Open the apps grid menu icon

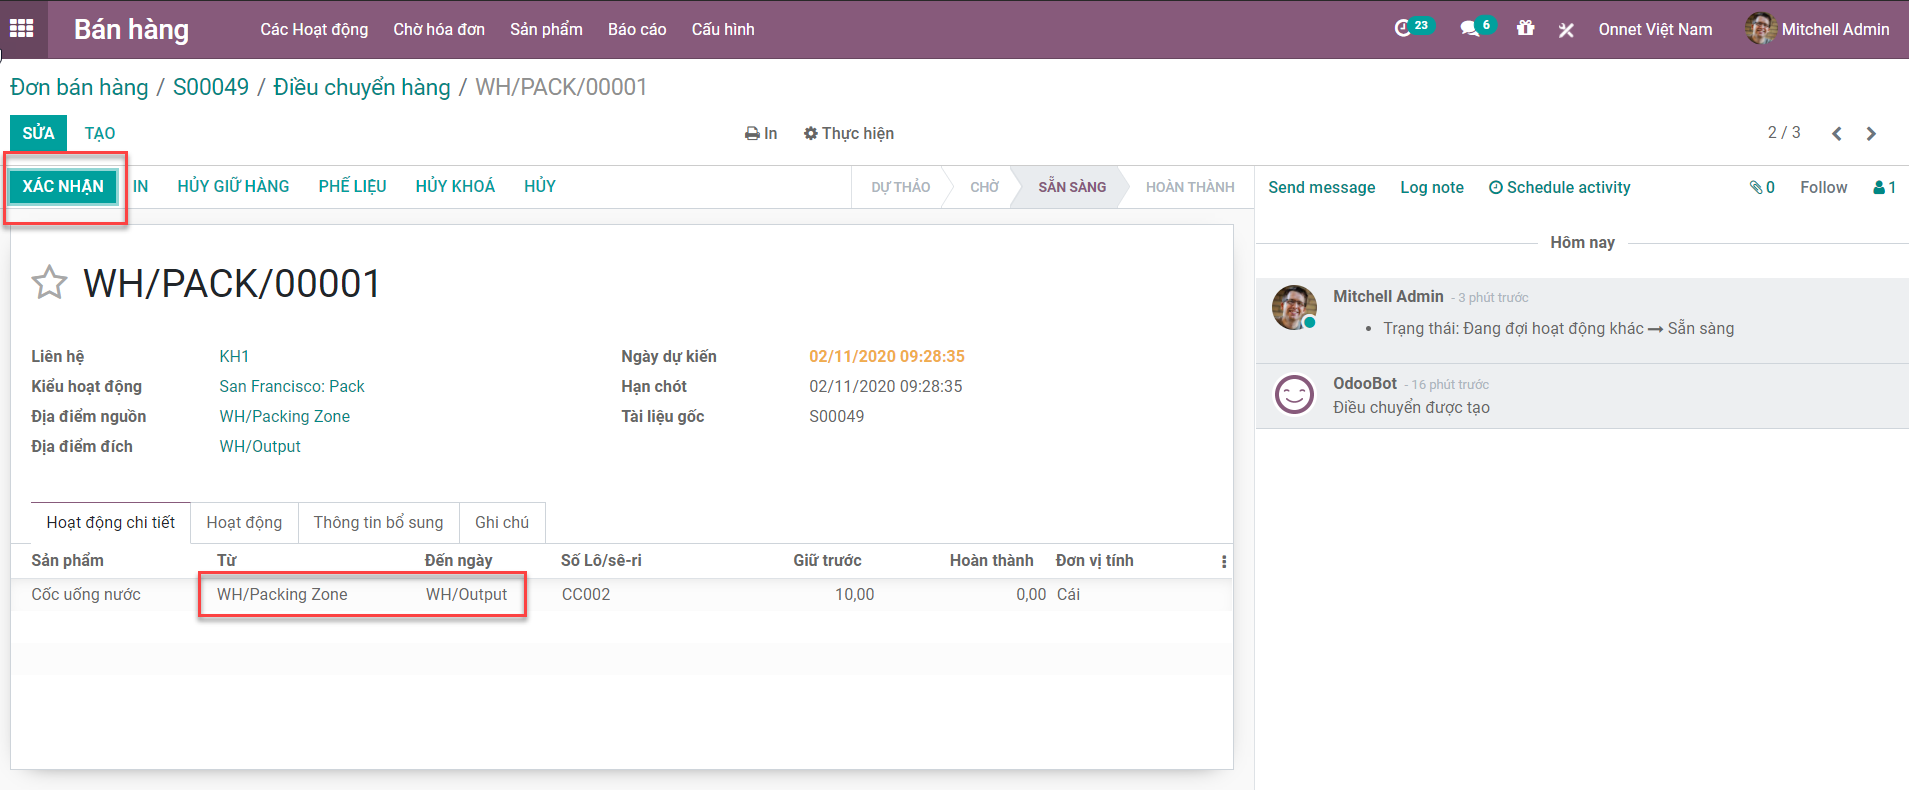point(21,28)
